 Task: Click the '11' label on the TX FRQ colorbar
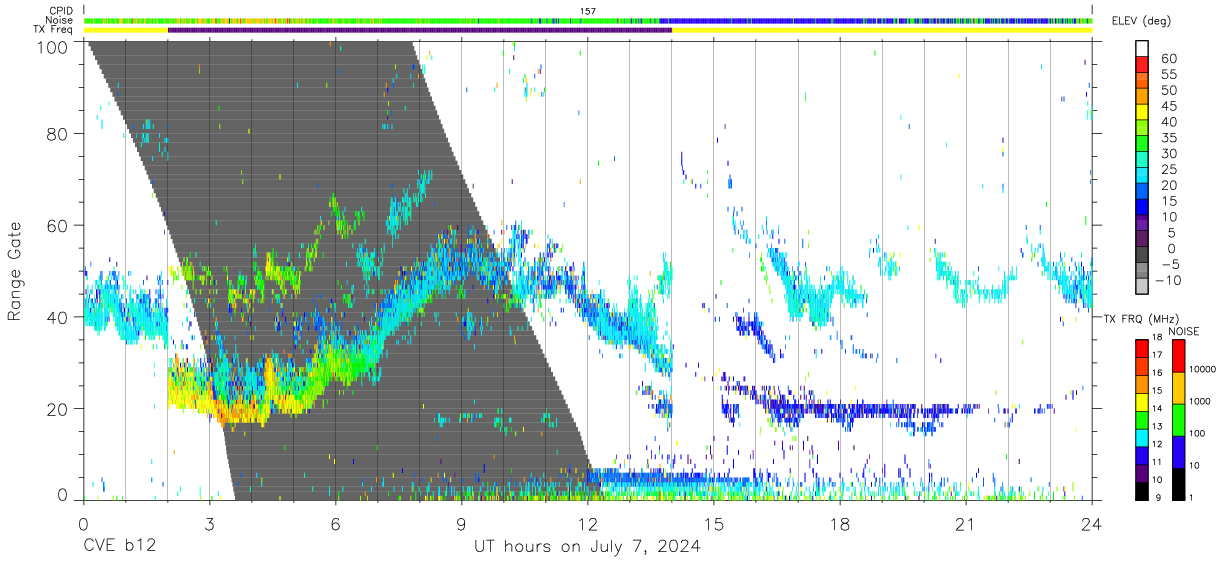pyautogui.click(x=1157, y=462)
